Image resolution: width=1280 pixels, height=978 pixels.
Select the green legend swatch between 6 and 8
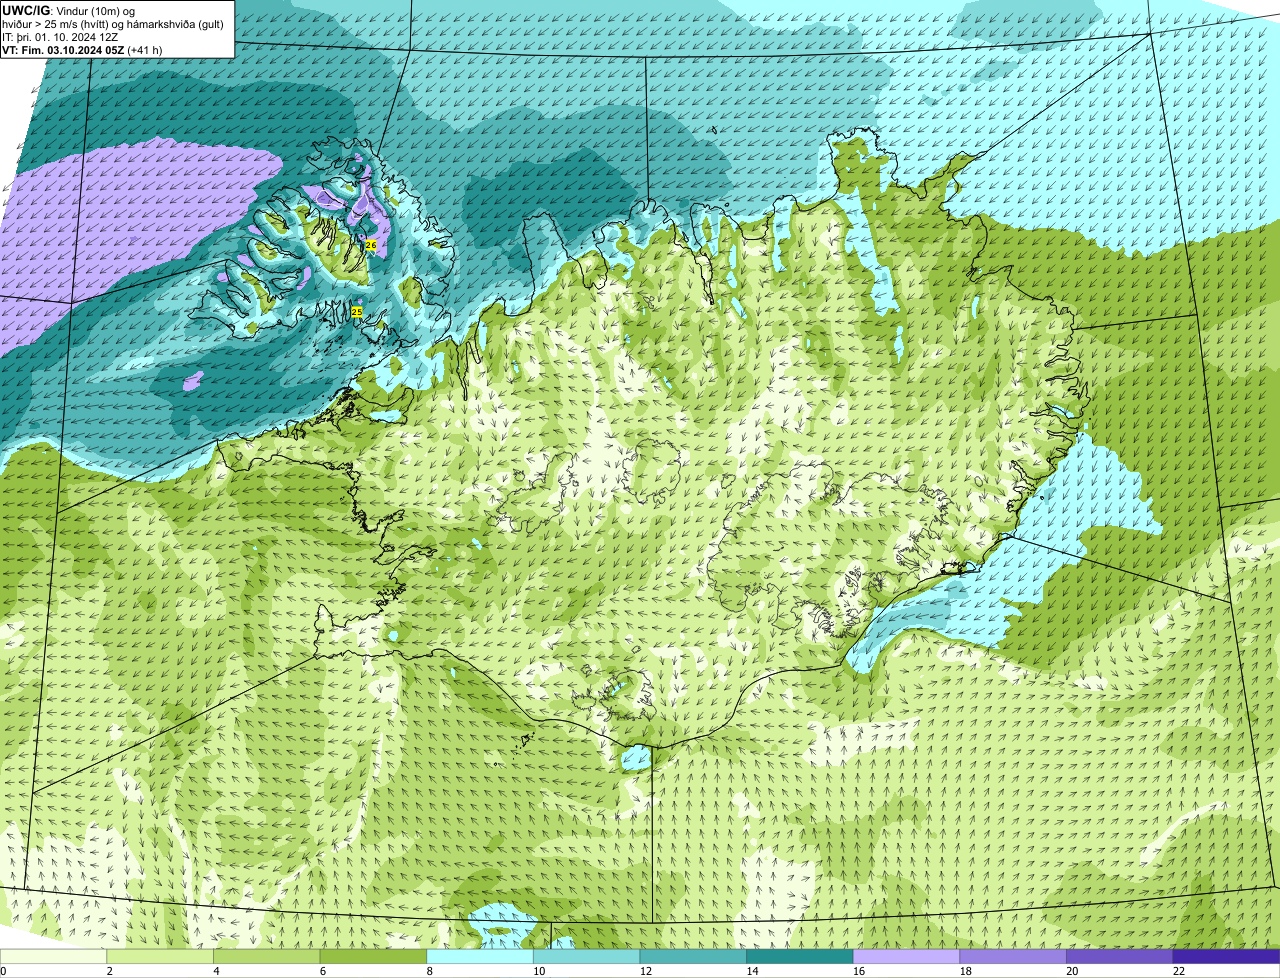[373, 956]
